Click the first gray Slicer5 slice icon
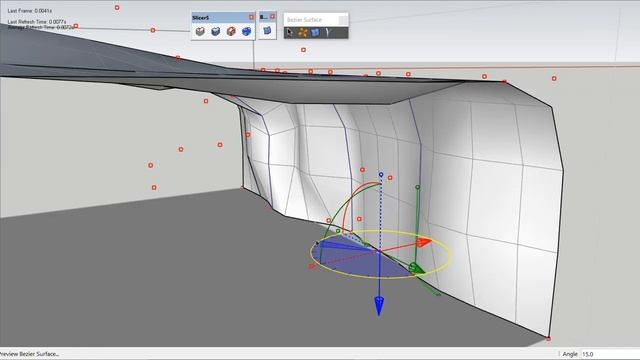The width and height of the screenshot is (640, 360). coord(200,31)
